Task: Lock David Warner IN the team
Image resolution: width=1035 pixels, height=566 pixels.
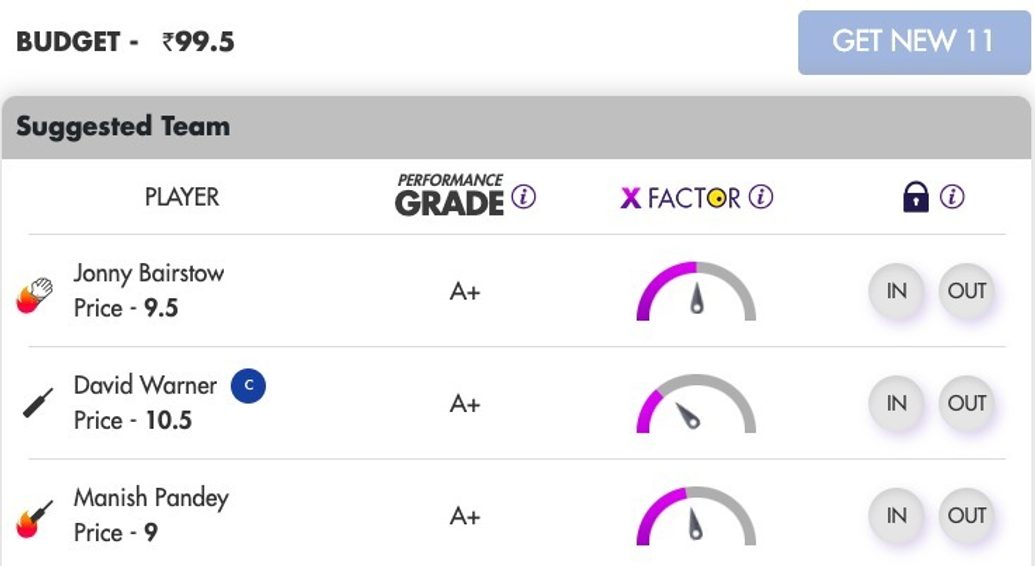Action: pyautogui.click(x=897, y=403)
